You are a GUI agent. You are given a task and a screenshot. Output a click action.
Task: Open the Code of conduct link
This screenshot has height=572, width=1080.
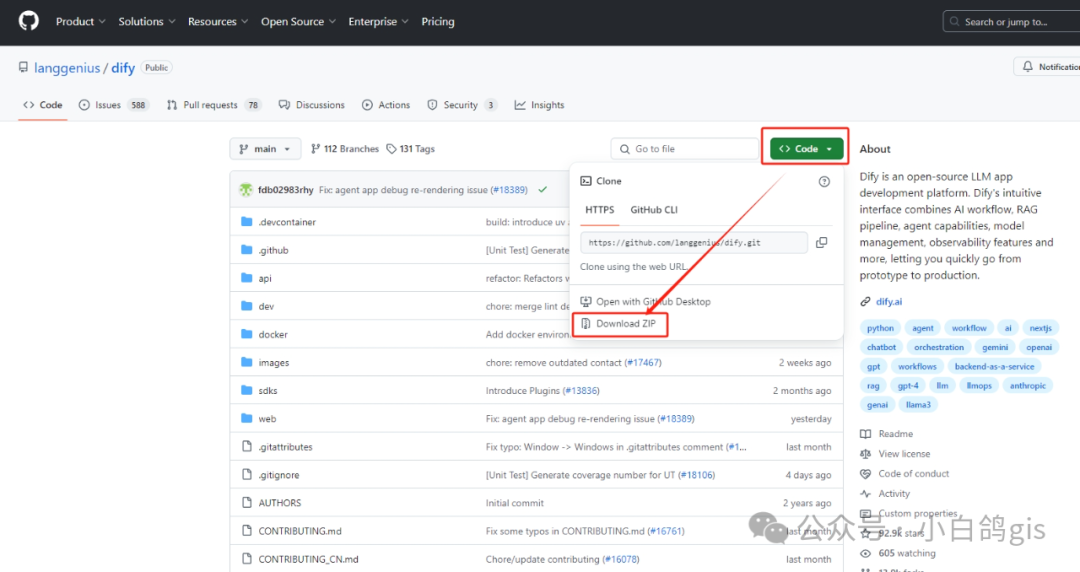pyautogui.click(x=904, y=474)
